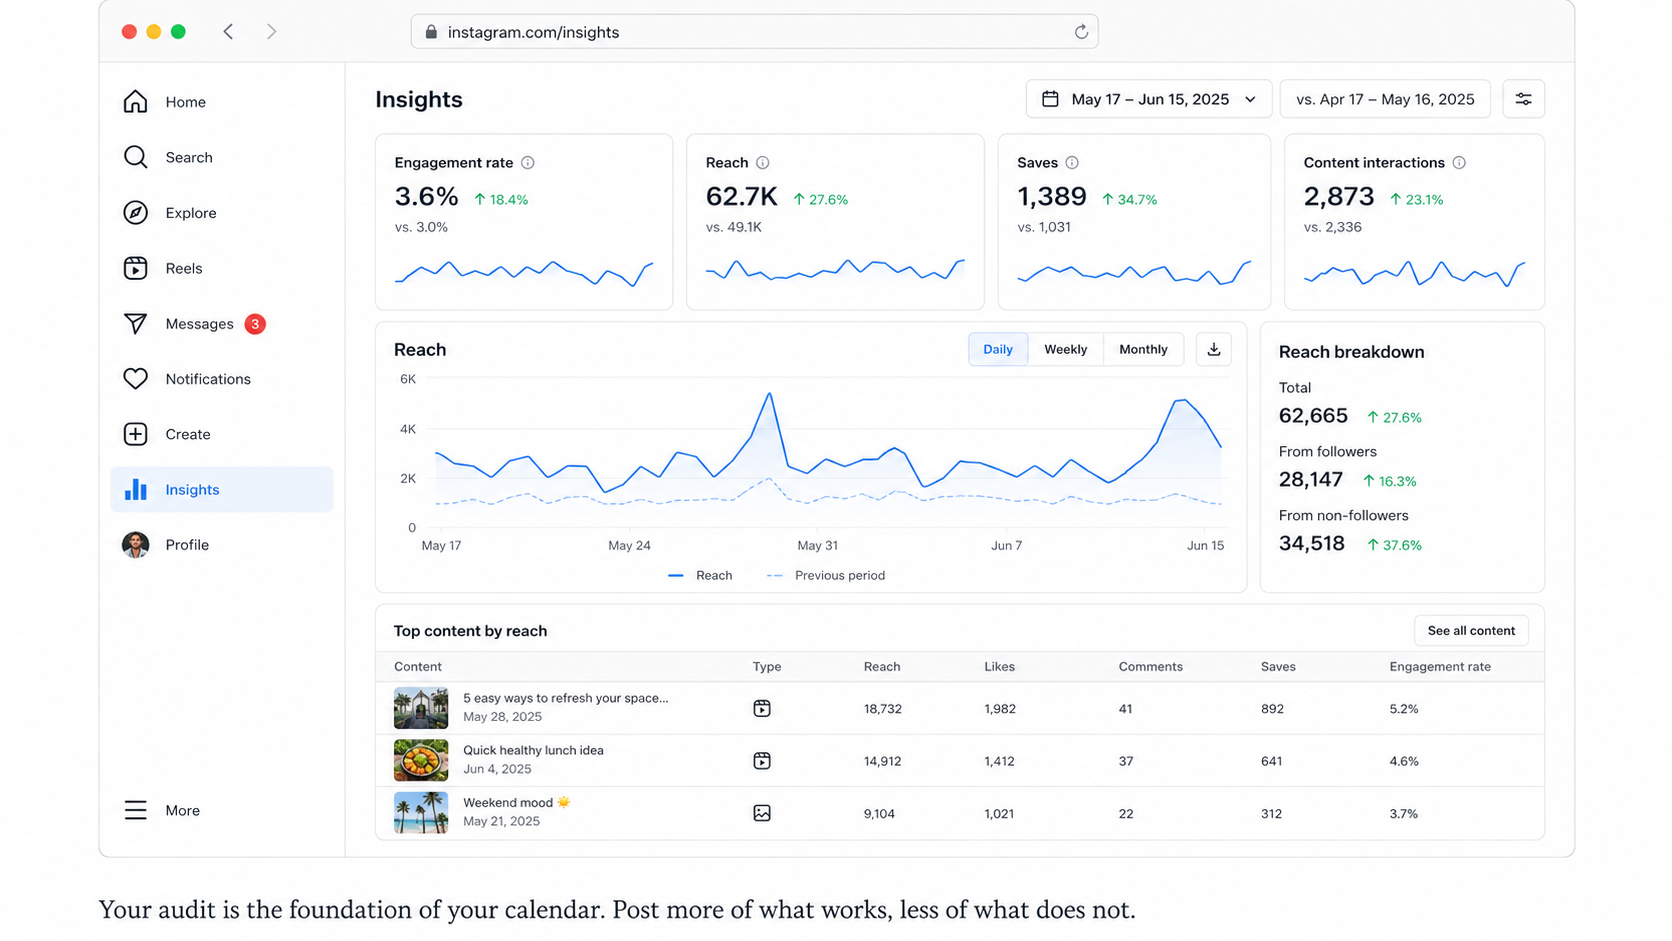Viewport: 1672px width, 941px height.
Task: Click See all content button
Action: pyautogui.click(x=1471, y=631)
